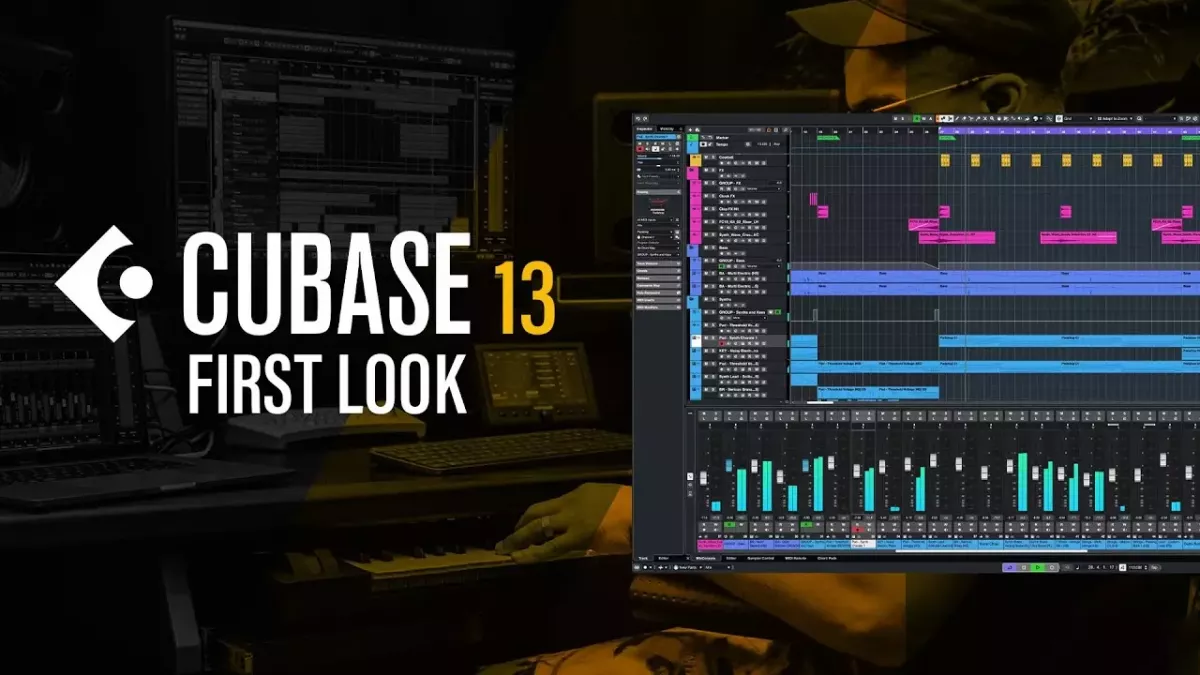Select the Pad - Synth Chorale 1 track
The height and width of the screenshot is (675, 1200).
[x=741, y=340]
